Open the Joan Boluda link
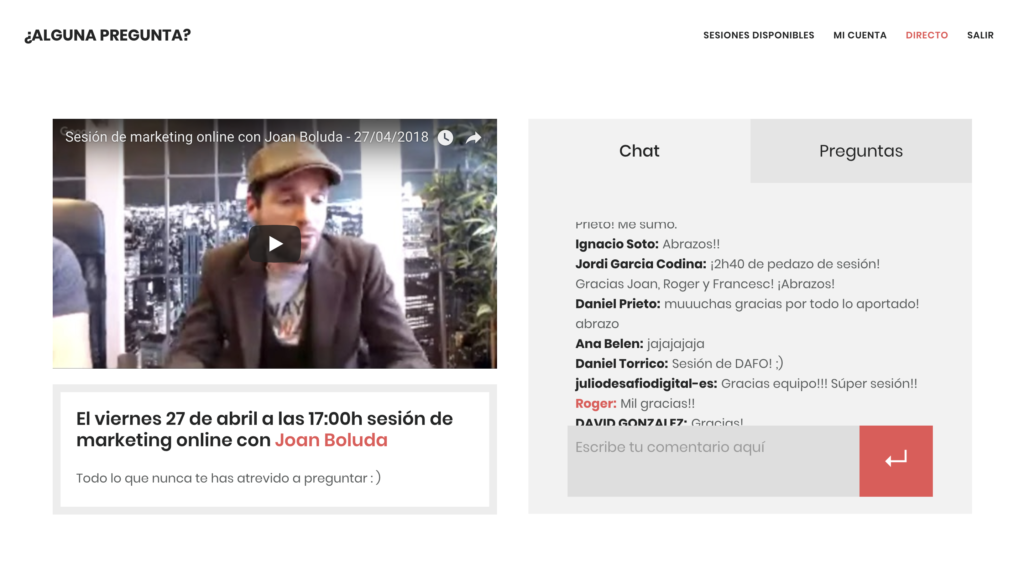Viewport: 1024px width, 585px height. pyautogui.click(x=331, y=440)
